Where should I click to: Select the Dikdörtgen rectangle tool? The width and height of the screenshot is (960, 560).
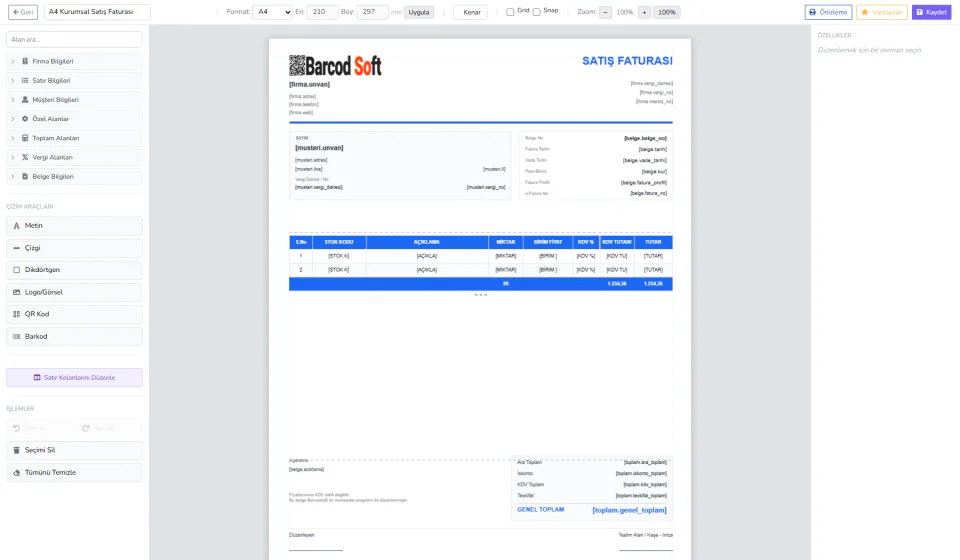tap(74, 270)
